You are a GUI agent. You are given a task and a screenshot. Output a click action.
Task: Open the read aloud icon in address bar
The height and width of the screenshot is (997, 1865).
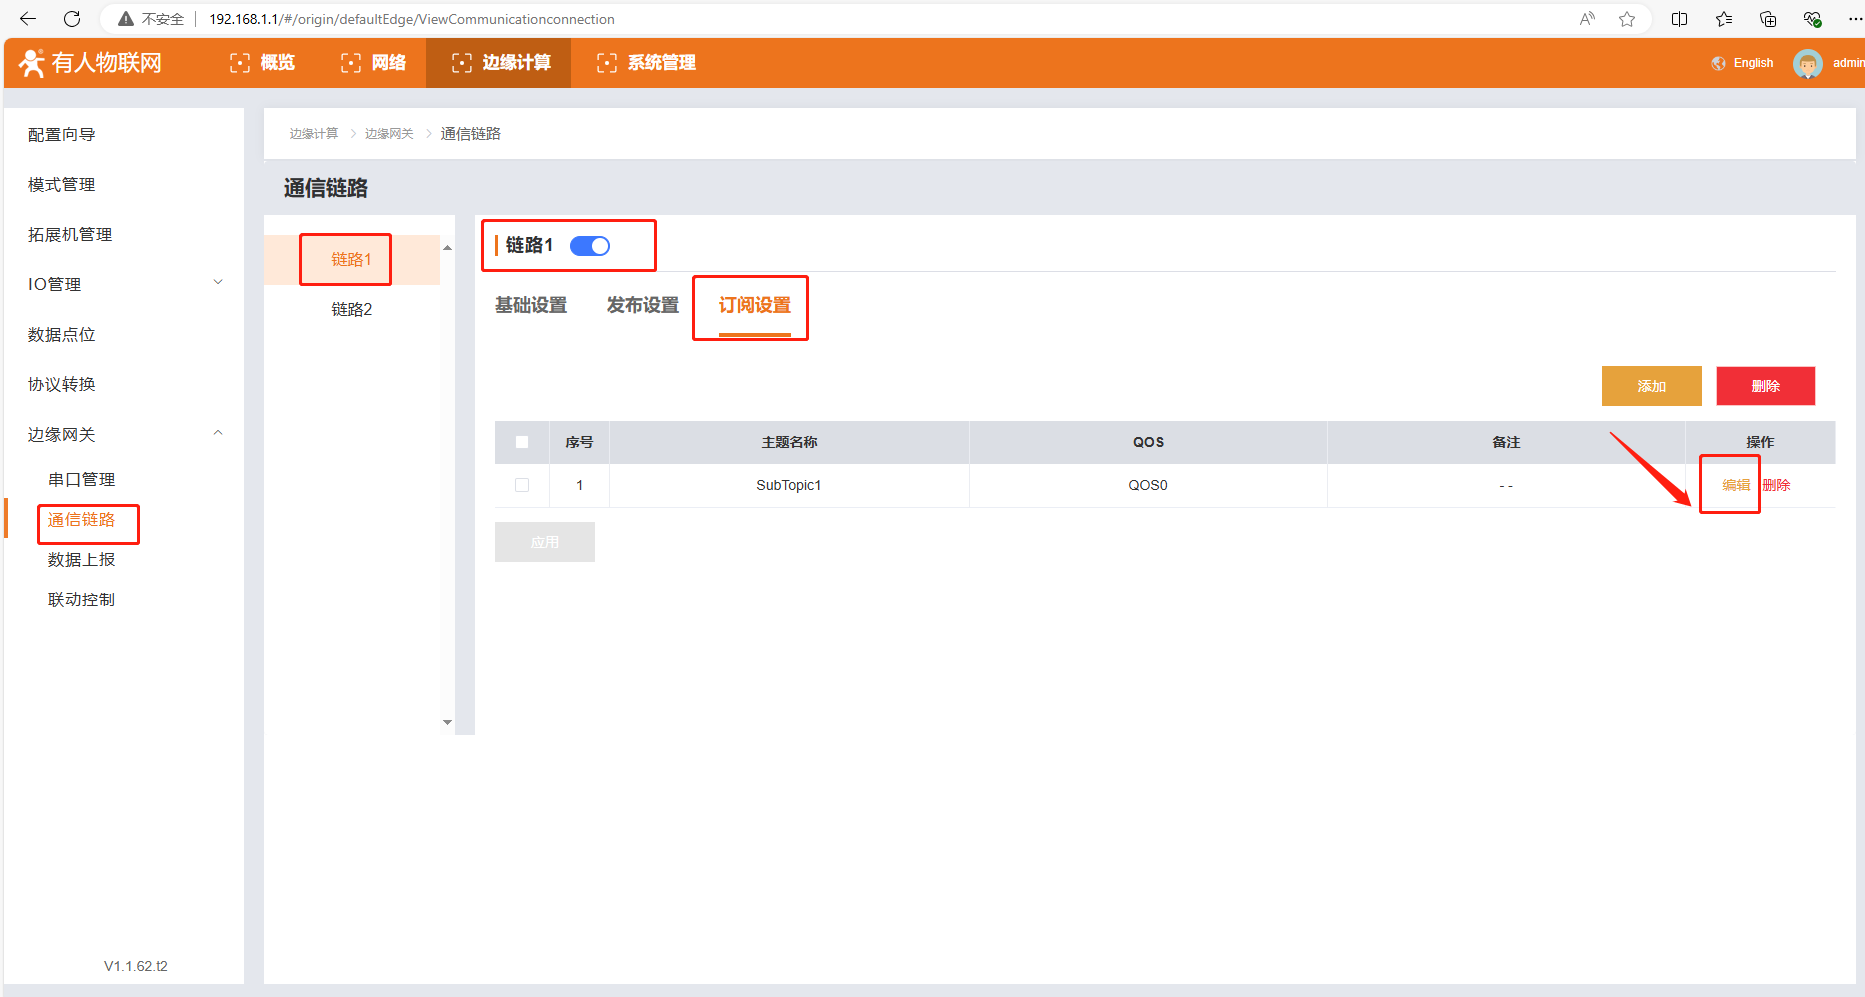coord(1587,19)
